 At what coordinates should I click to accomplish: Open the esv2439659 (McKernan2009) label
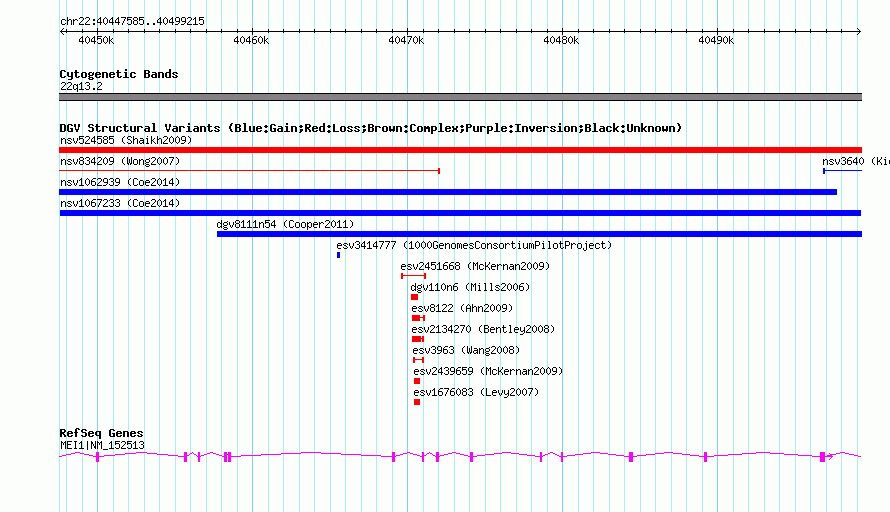tap(488, 371)
